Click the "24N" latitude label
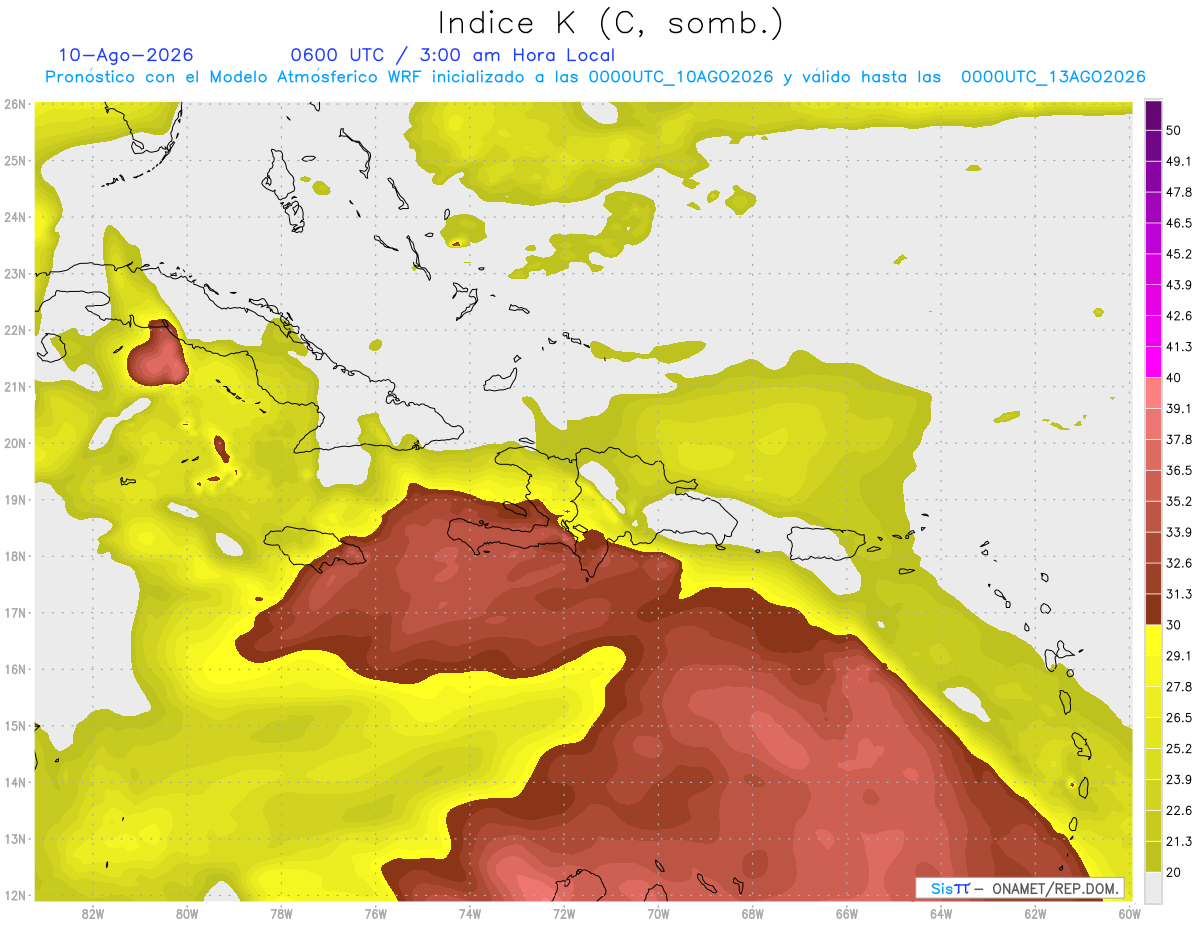Viewport: 1200px width, 927px height. 14,217
